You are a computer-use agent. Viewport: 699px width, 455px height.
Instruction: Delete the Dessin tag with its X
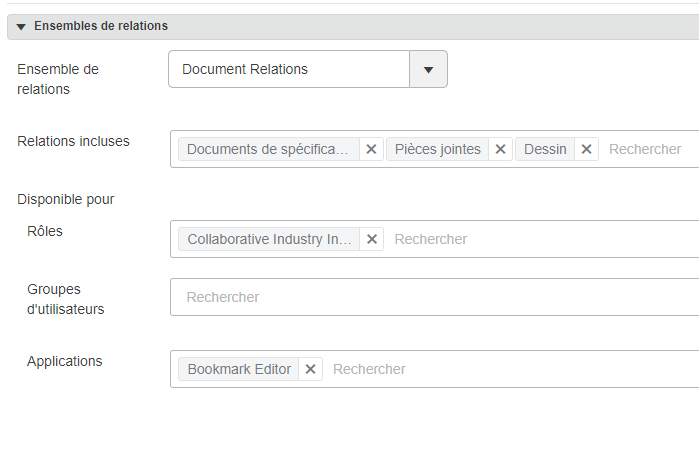pyautogui.click(x=587, y=149)
